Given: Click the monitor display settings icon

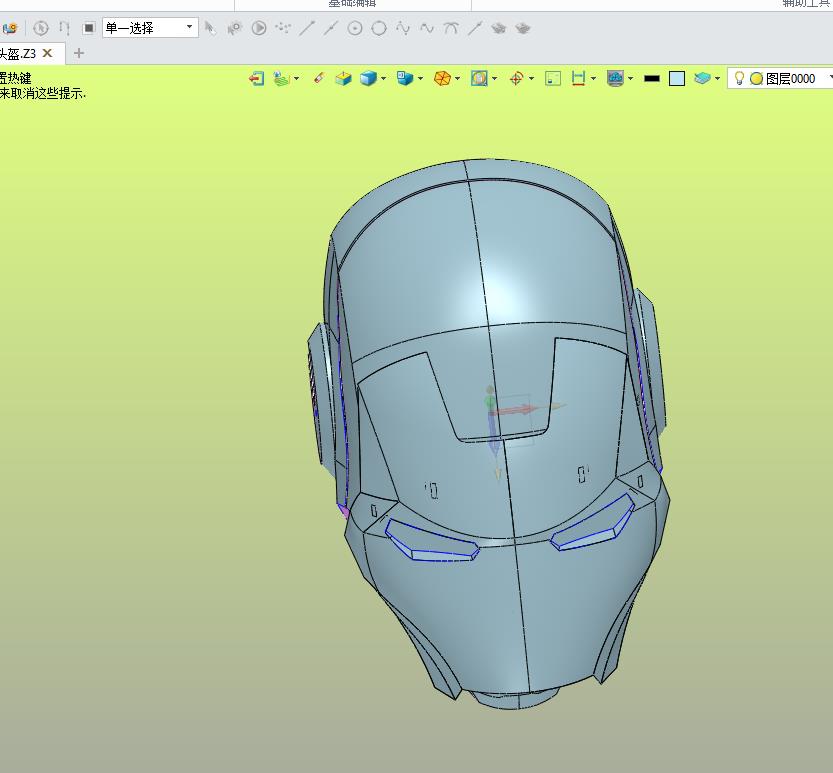Looking at the screenshot, I should (615, 78).
